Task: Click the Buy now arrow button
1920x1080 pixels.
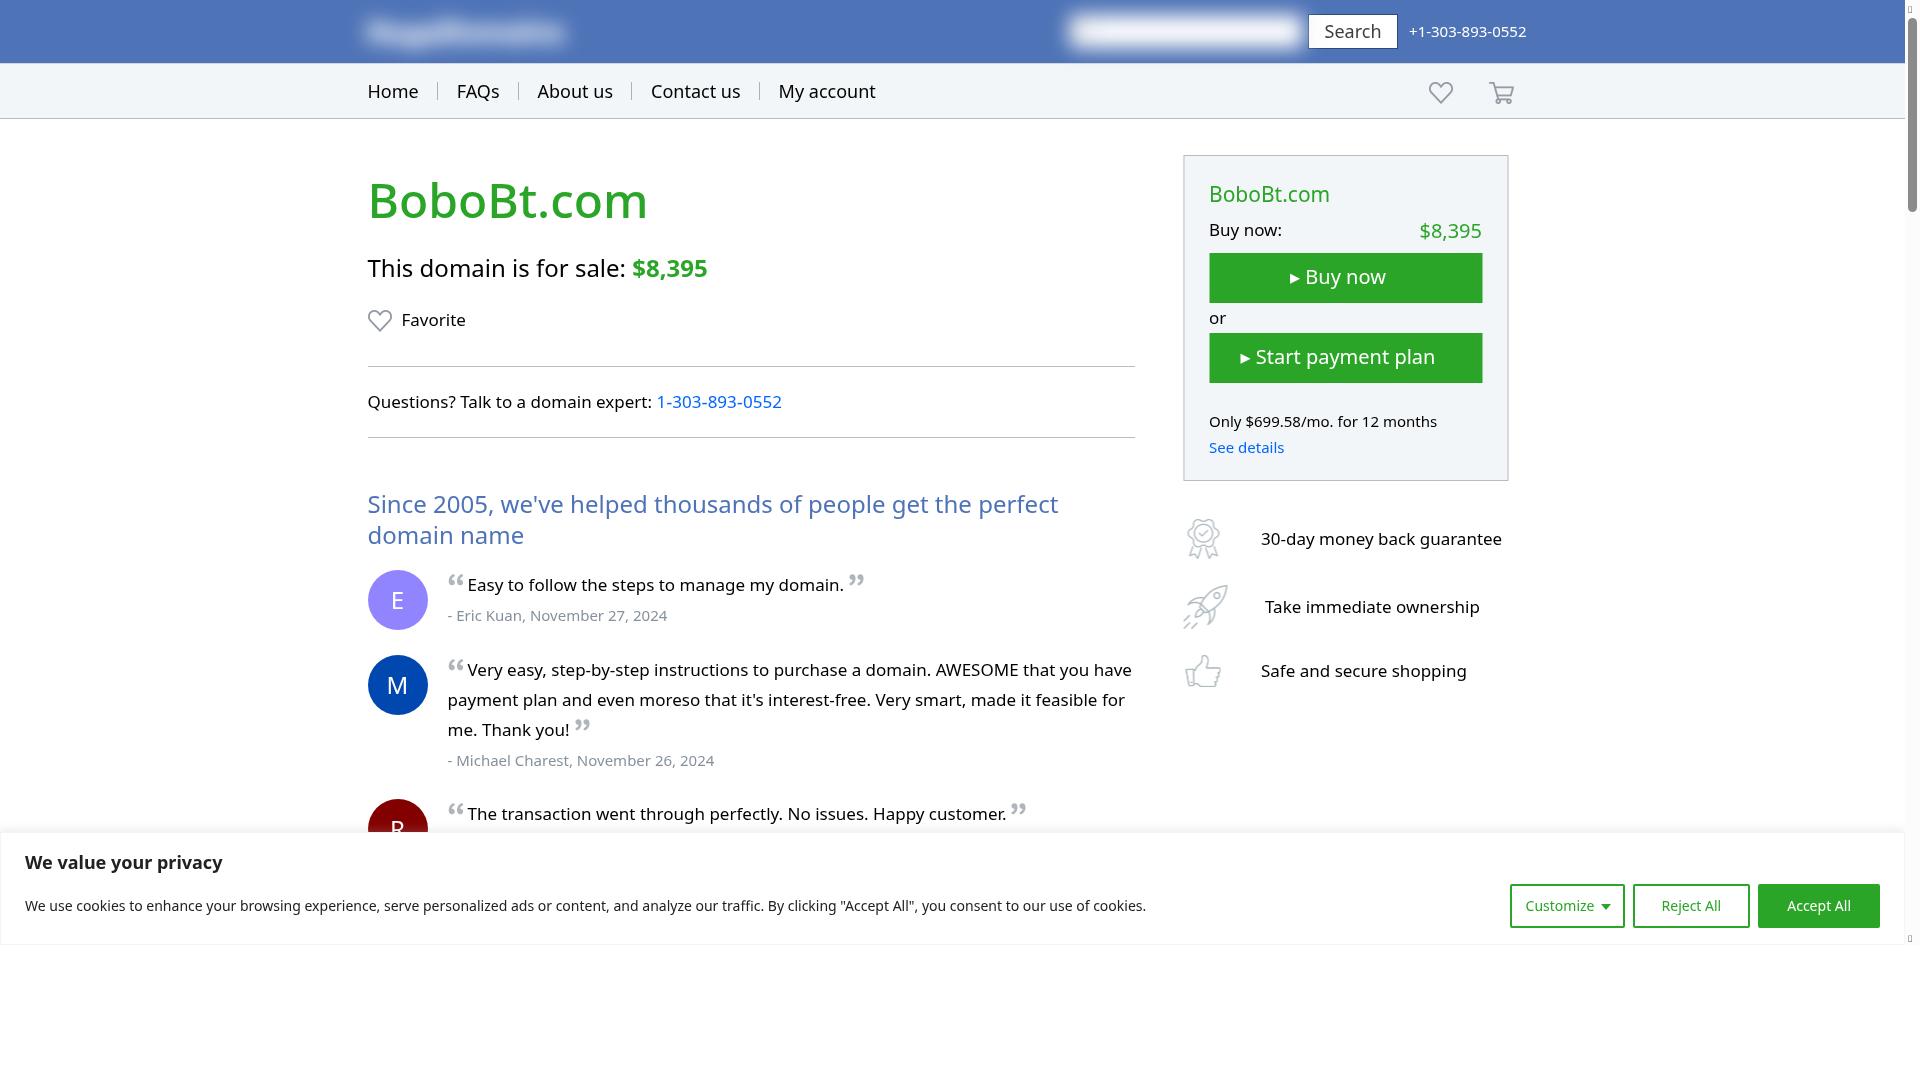Action: click(1345, 277)
